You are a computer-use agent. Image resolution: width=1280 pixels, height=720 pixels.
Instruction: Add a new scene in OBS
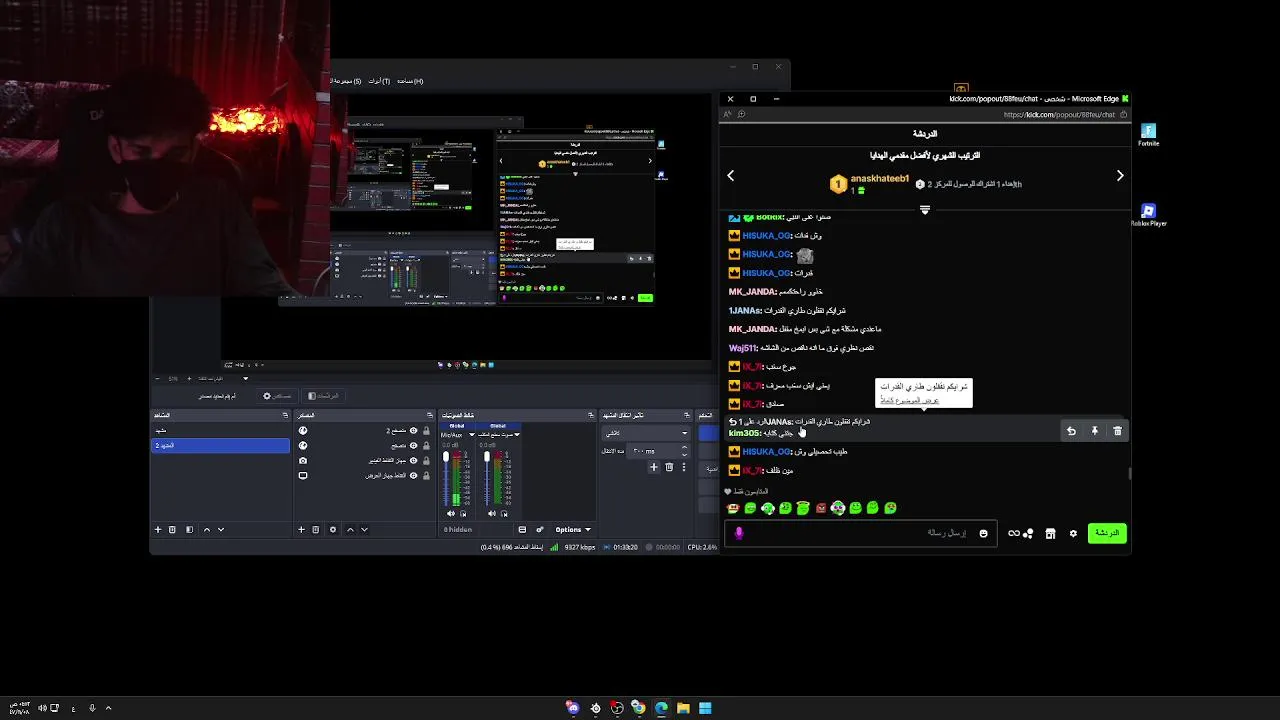coord(158,529)
